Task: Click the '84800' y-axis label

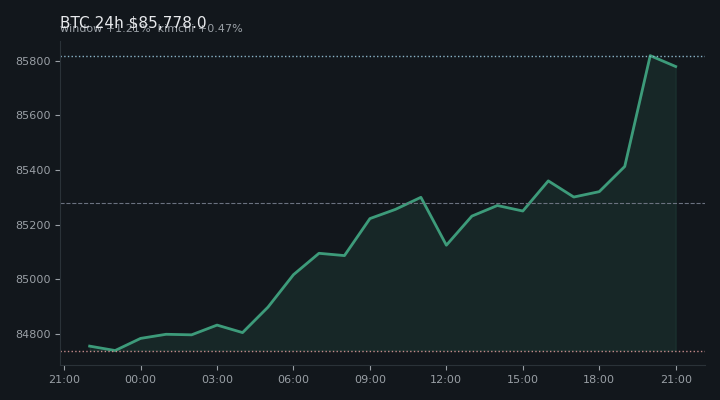Action: [x=33, y=334]
